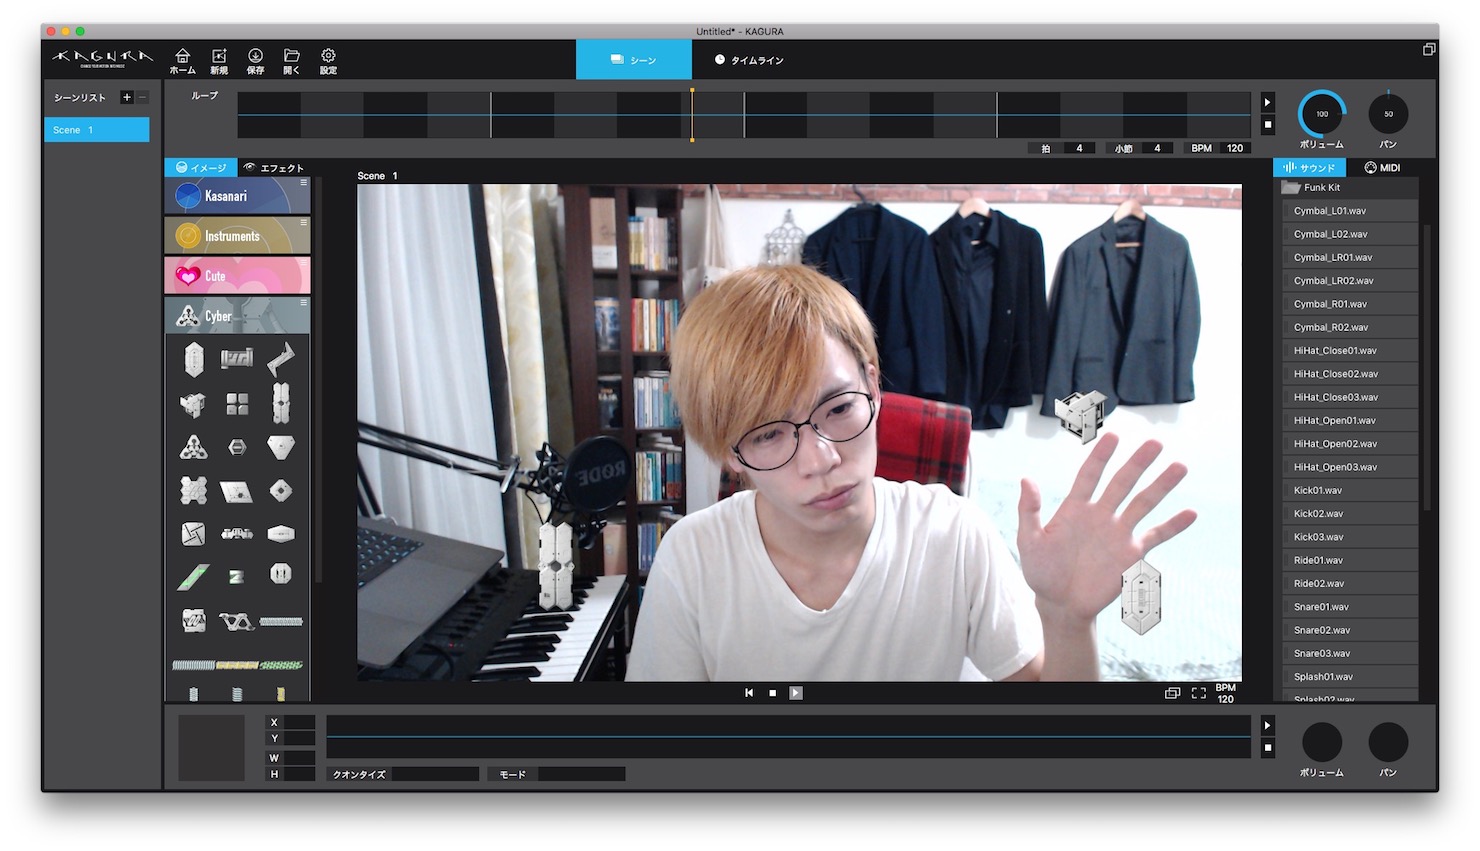Click the play button under the preview
The width and height of the screenshot is (1480, 851).
coord(796,693)
